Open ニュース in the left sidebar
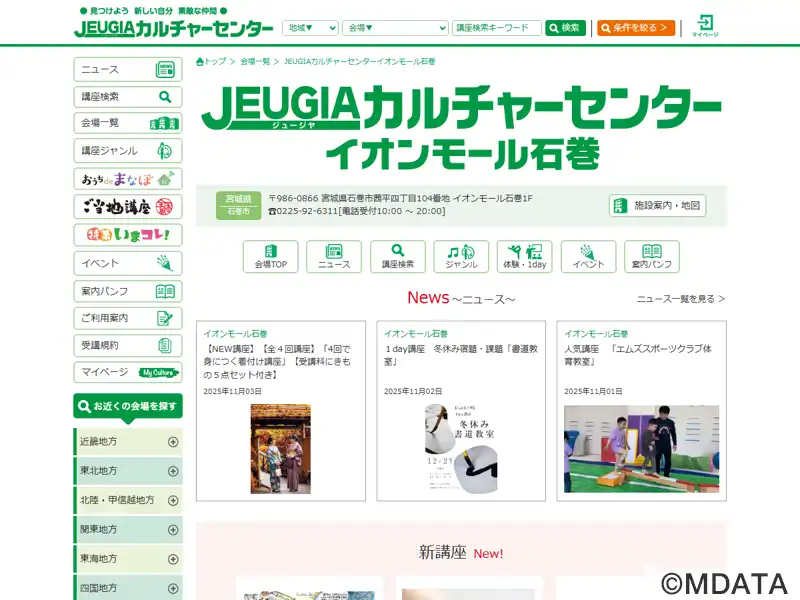 pos(128,69)
